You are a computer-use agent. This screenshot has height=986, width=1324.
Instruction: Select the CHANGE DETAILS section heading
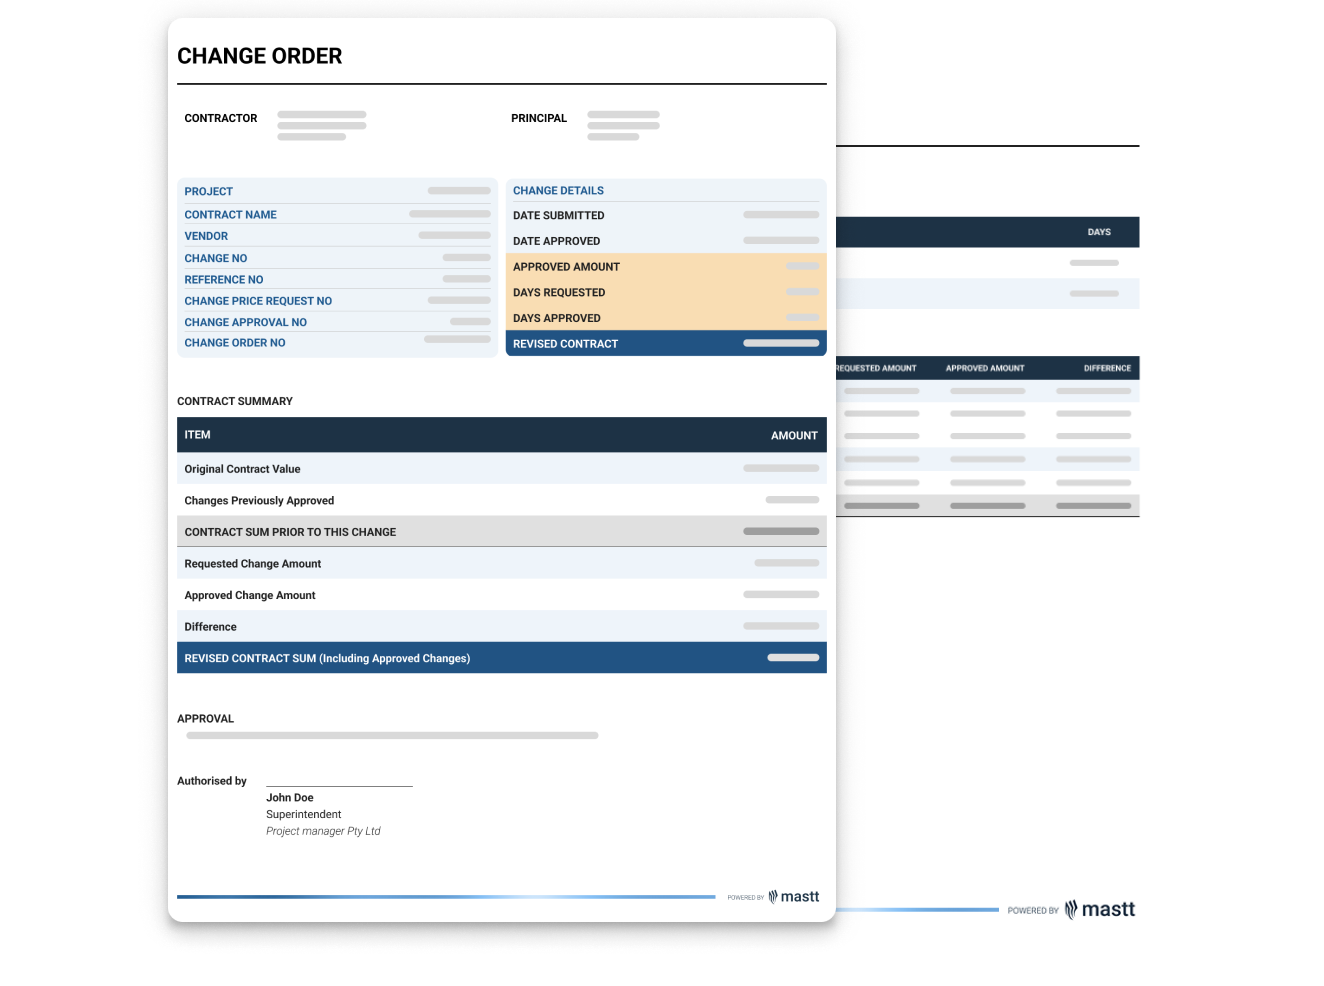click(557, 190)
